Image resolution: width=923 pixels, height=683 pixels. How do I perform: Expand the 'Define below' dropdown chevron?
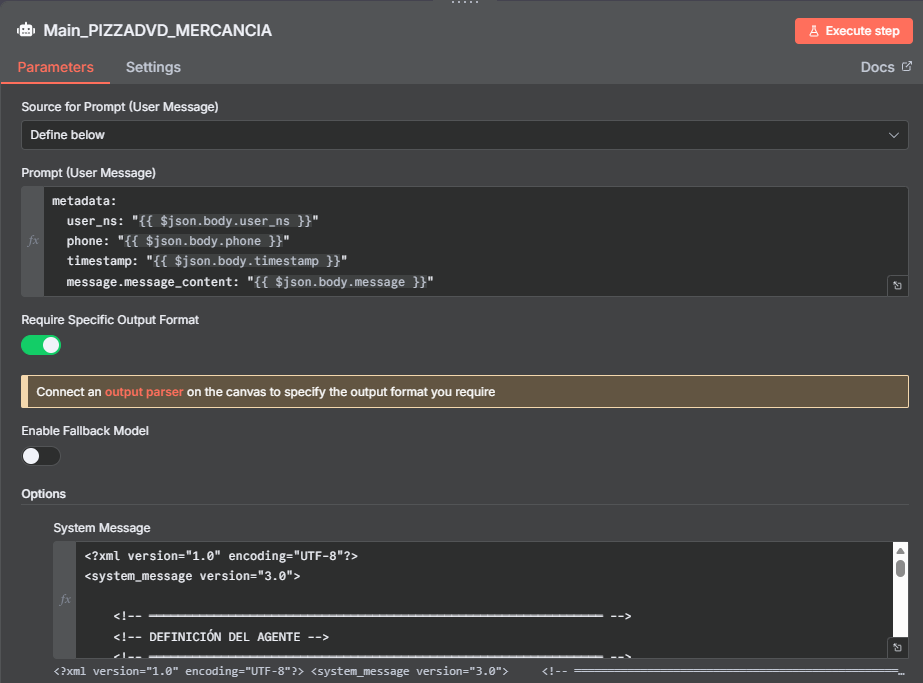(893, 135)
